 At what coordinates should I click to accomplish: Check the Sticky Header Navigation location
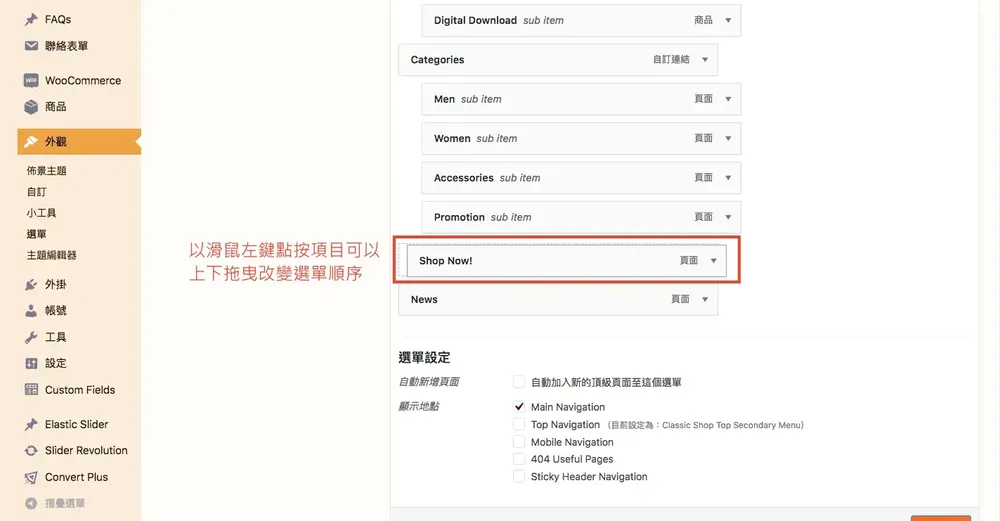click(519, 476)
